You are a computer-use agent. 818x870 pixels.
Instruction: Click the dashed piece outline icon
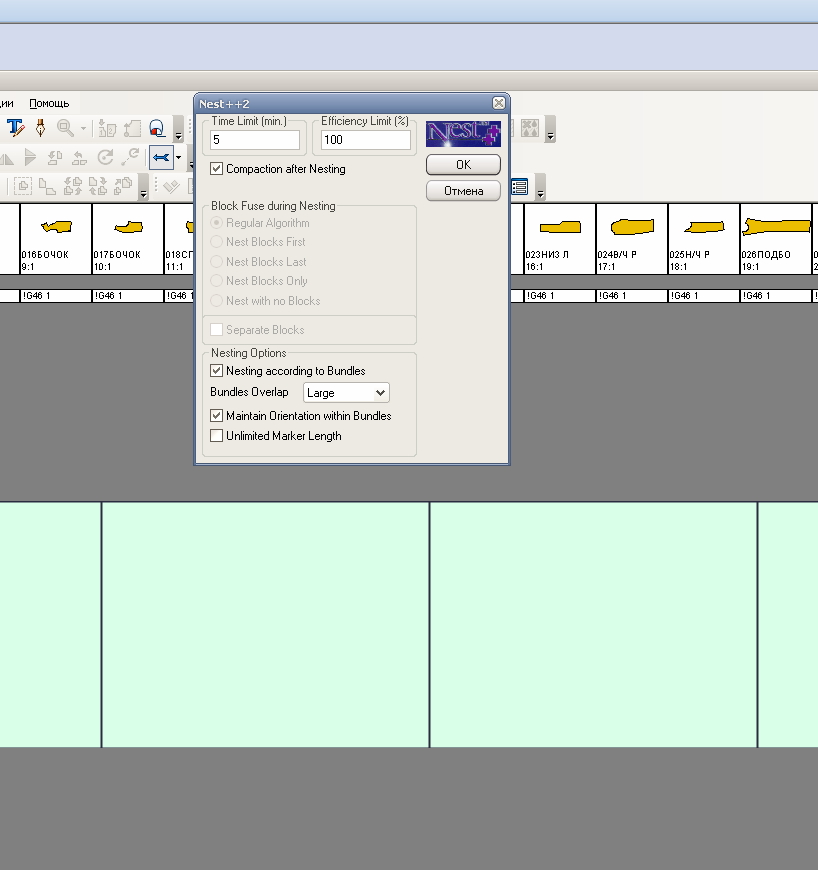(132, 128)
